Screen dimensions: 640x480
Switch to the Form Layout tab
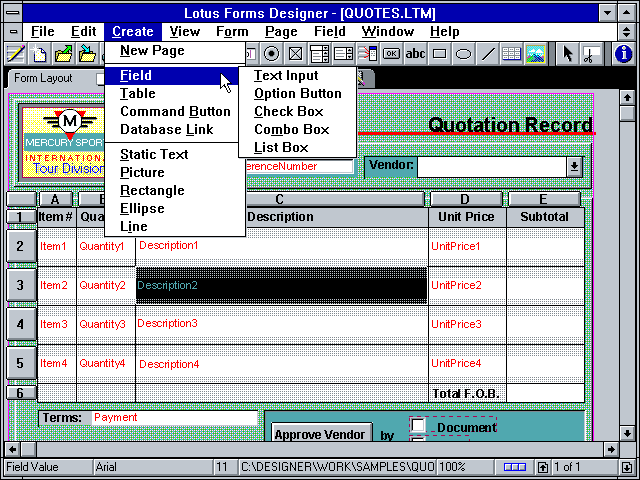[x=43, y=78]
